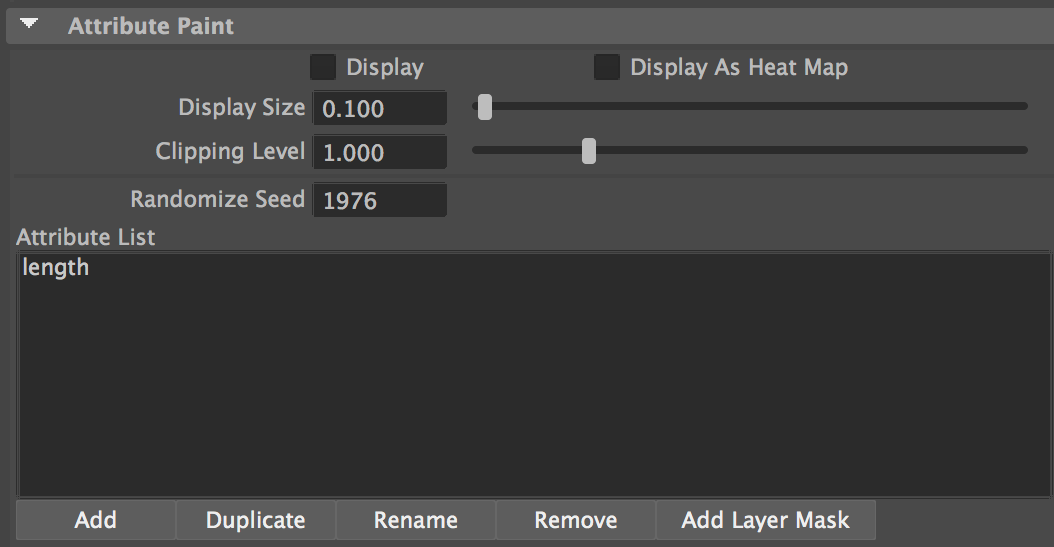This screenshot has width=1054, height=547.
Task: Click the Display Size slider track
Action: click(749, 106)
